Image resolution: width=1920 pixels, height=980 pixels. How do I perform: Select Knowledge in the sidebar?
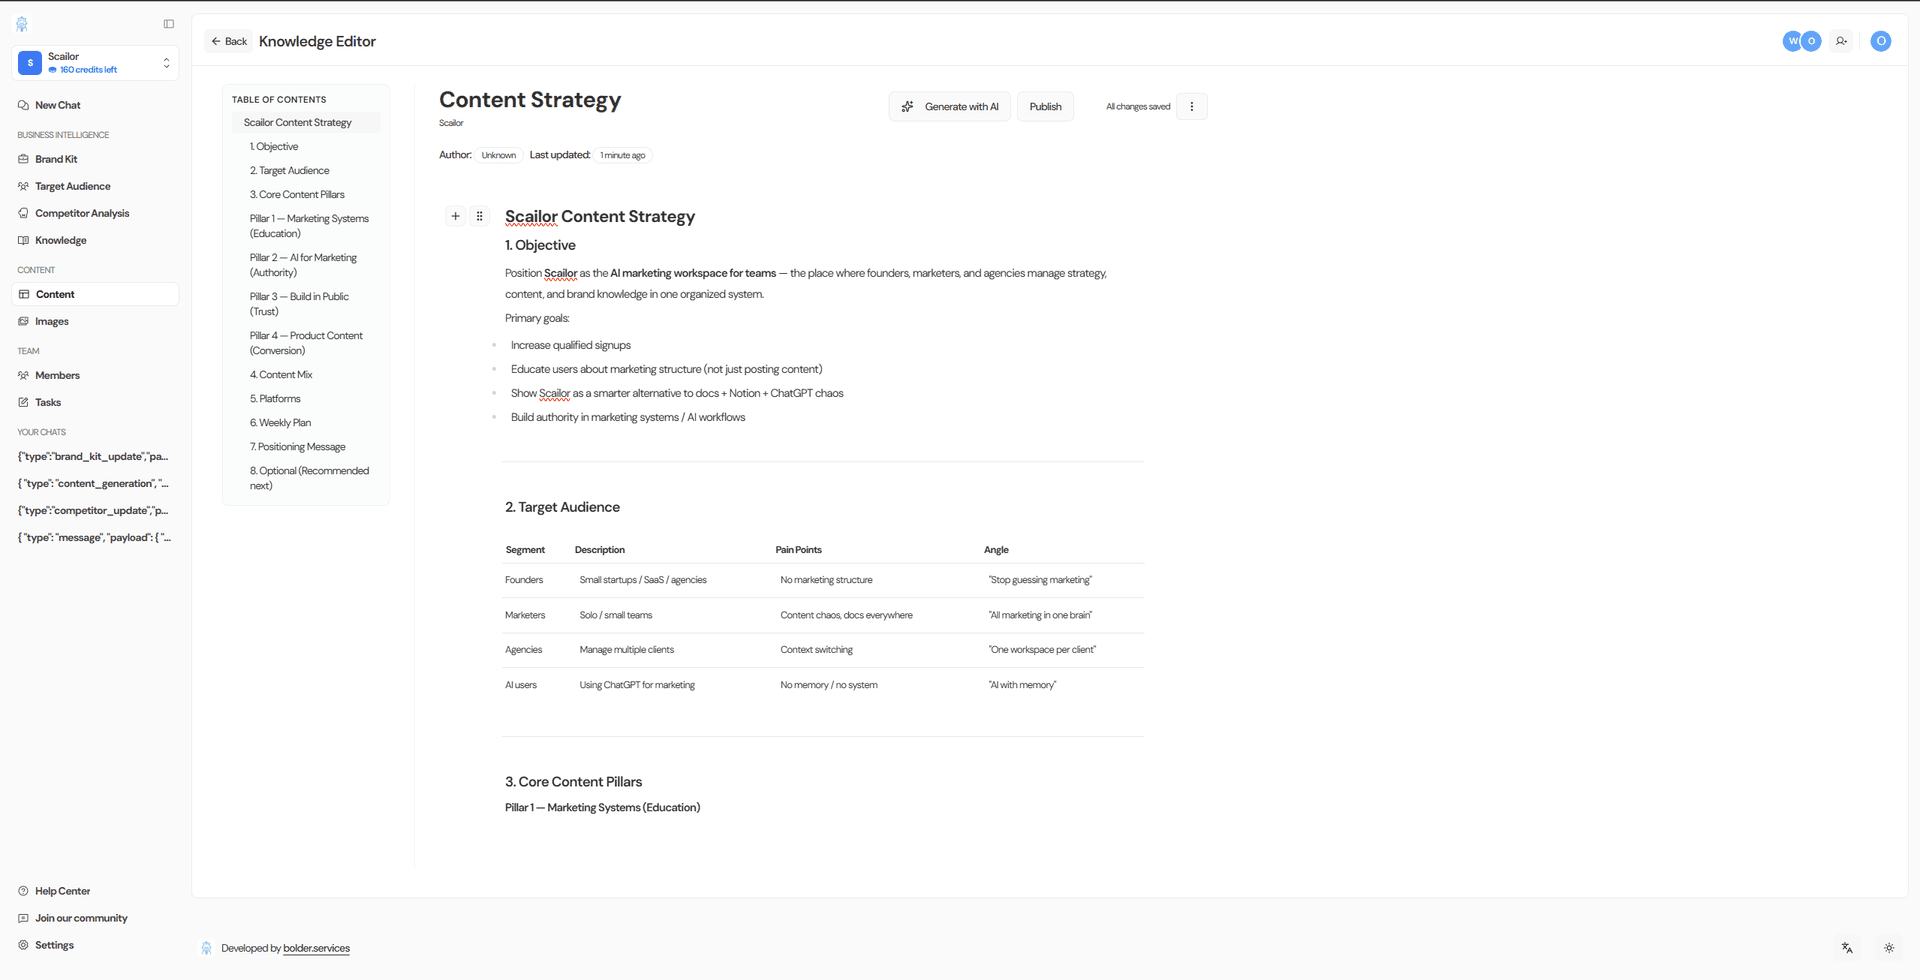pos(61,240)
